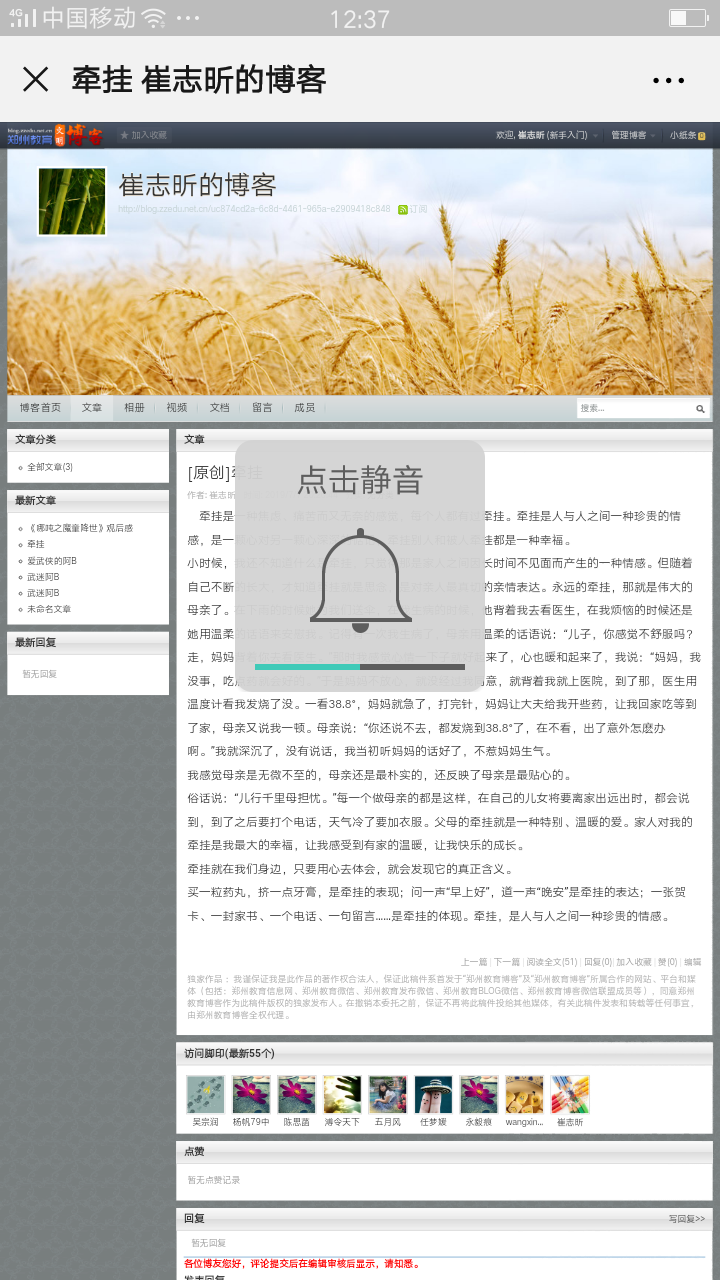Close the page with the X icon
Screen dimensions: 720x1280
pyautogui.click(x=35, y=79)
